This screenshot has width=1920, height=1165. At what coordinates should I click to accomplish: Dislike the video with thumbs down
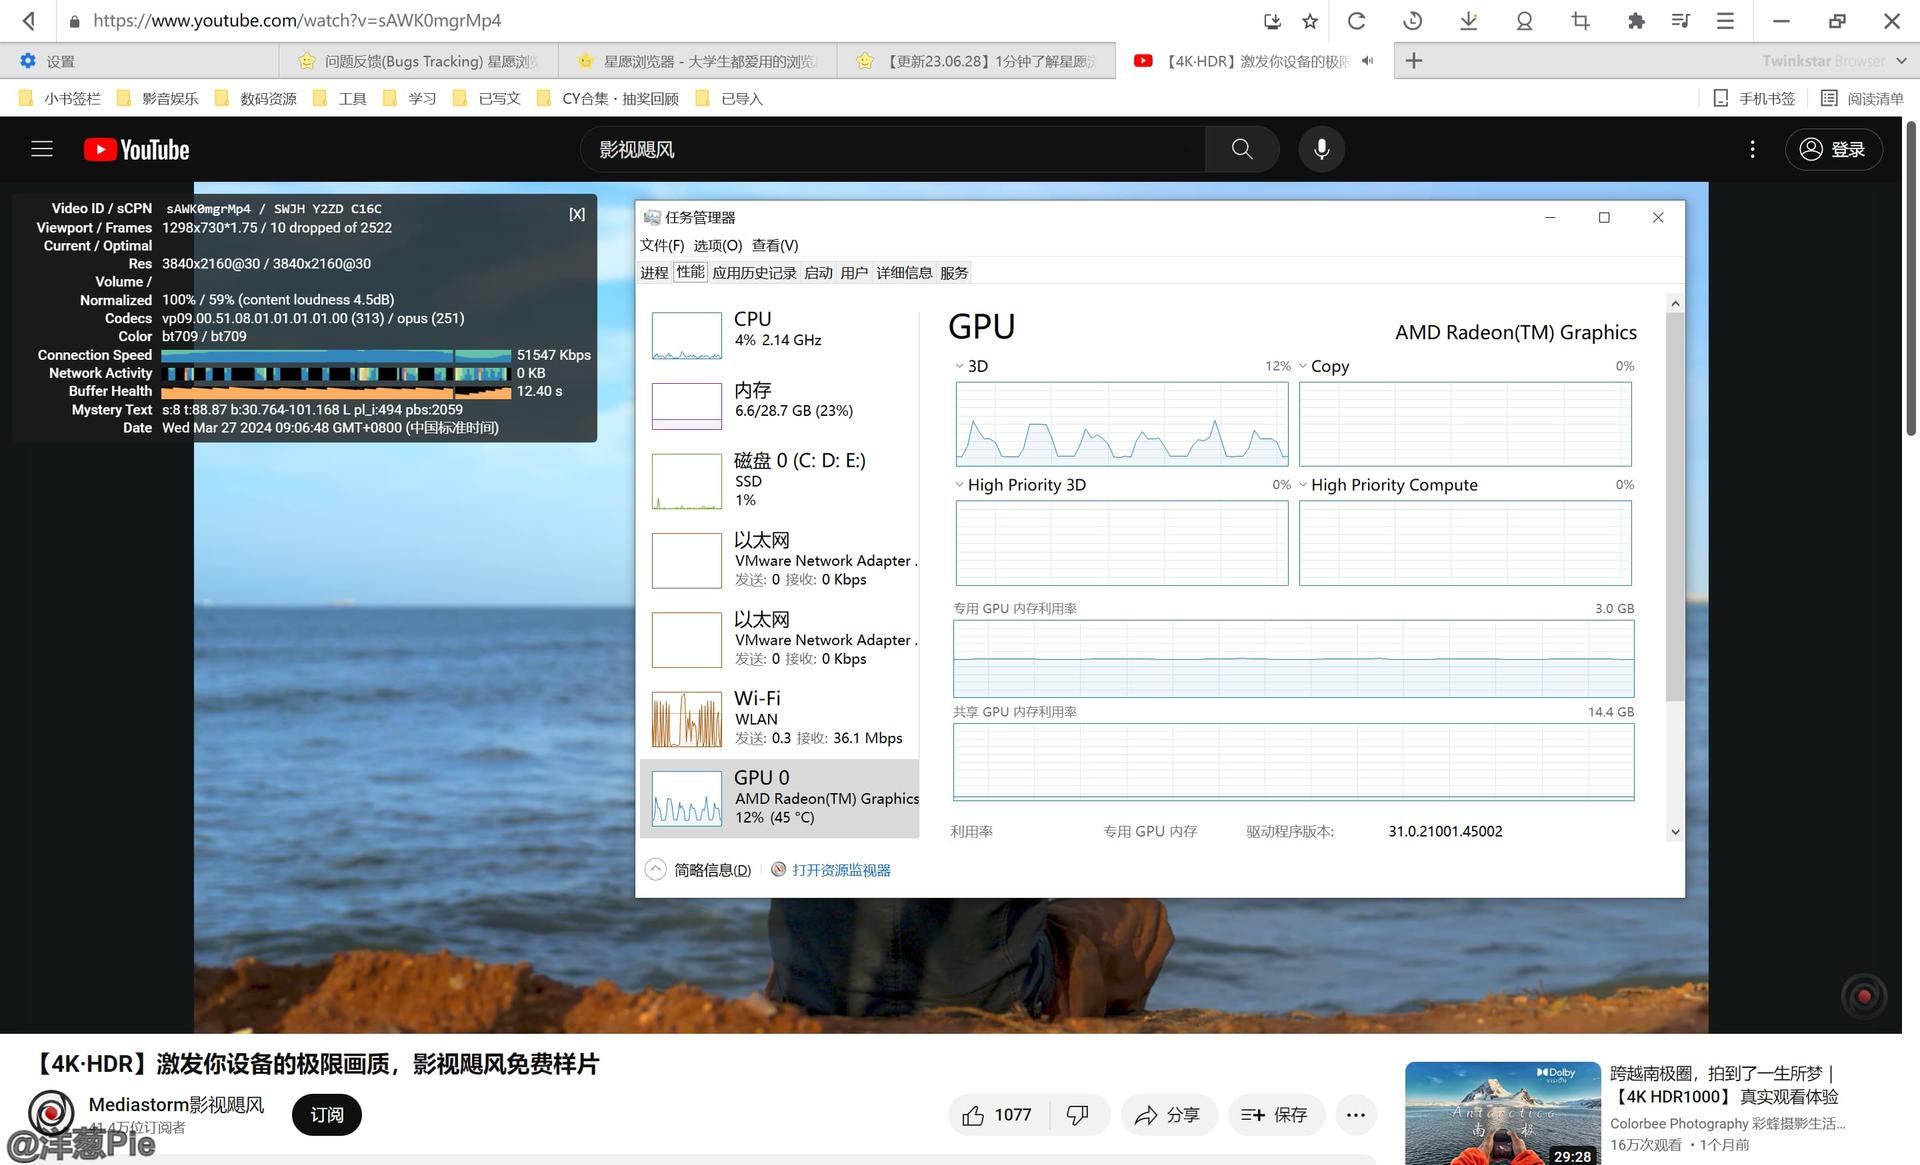click(x=1078, y=1115)
